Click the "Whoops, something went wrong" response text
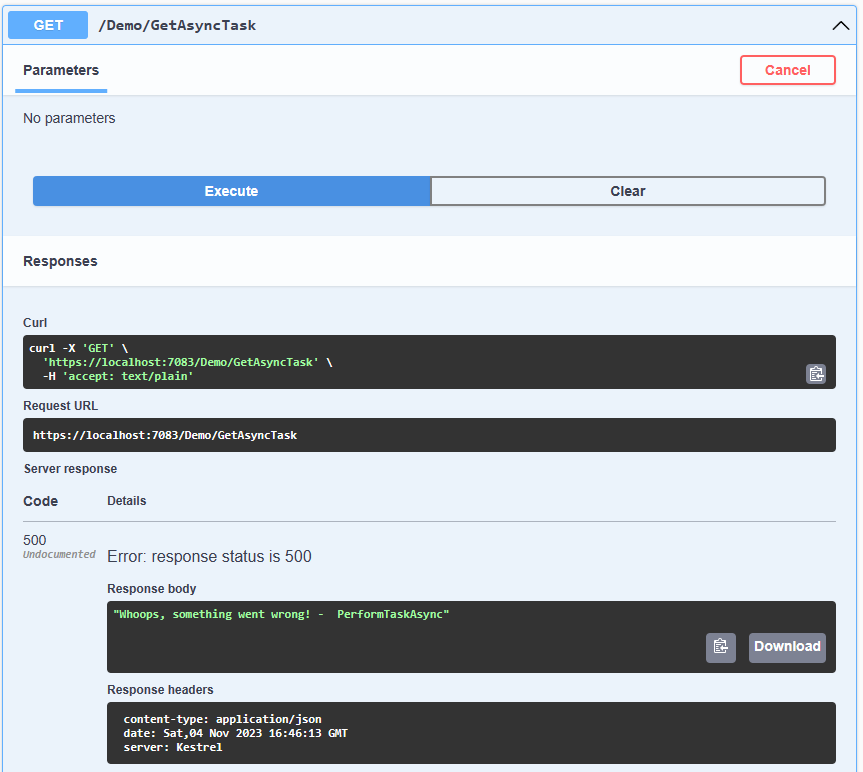This screenshot has height=772, width=863. (281, 614)
